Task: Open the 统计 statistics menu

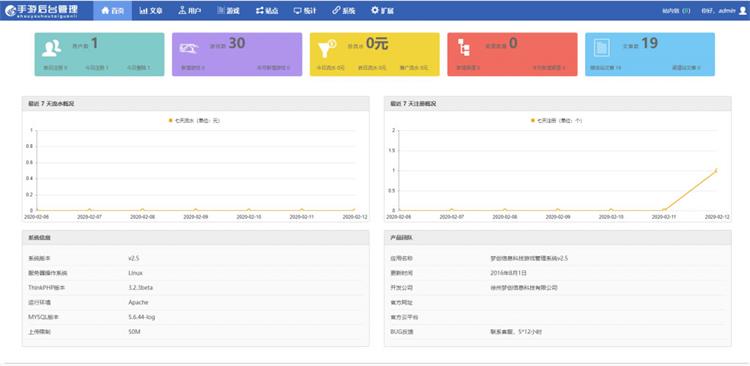Action: (x=305, y=11)
